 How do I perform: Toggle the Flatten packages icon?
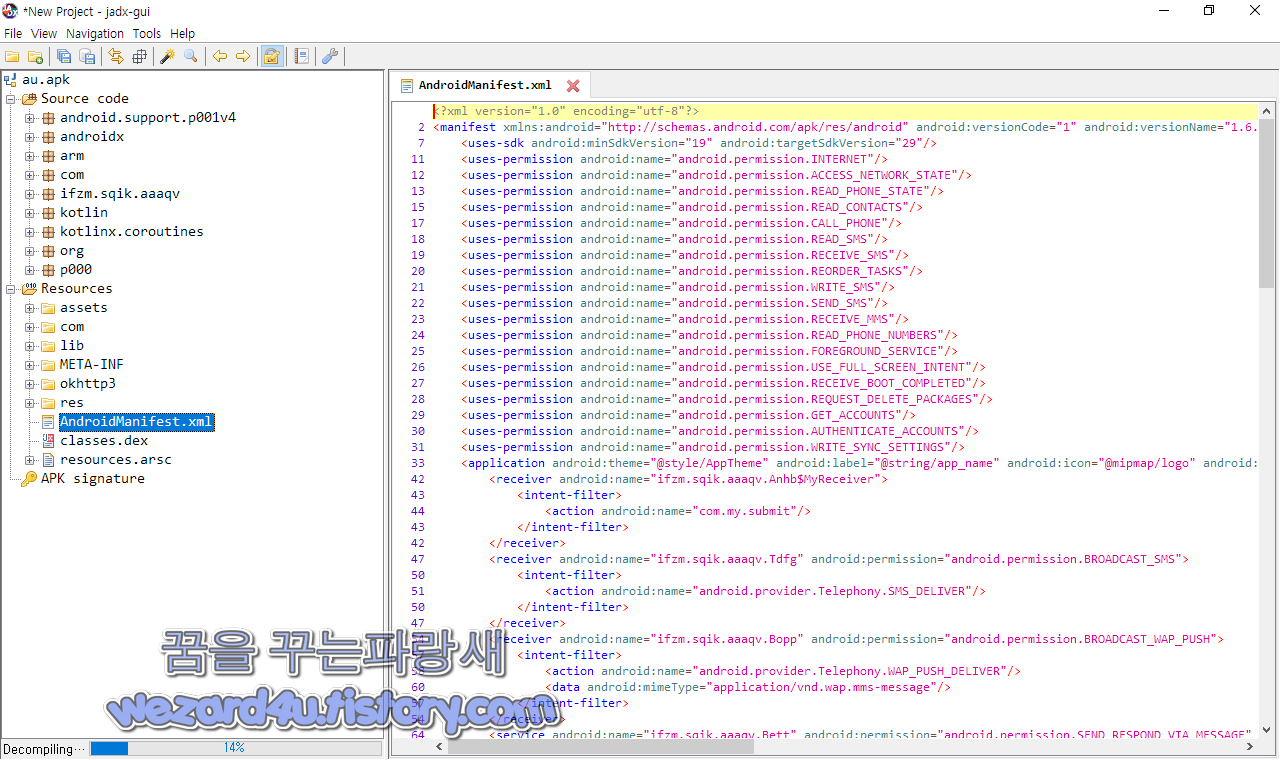pos(139,56)
